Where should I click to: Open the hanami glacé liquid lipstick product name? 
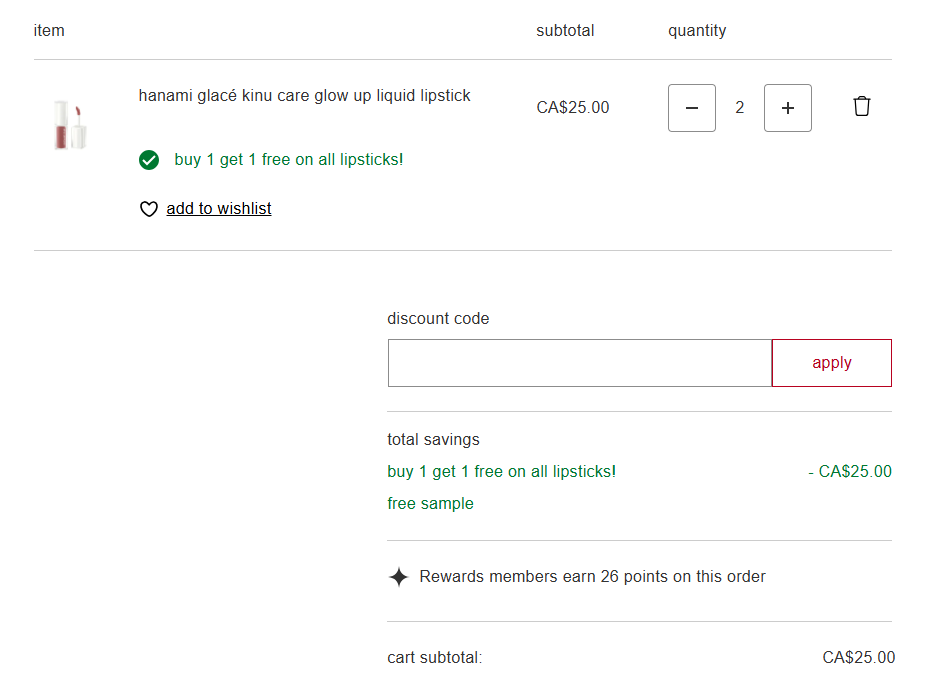click(x=304, y=96)
